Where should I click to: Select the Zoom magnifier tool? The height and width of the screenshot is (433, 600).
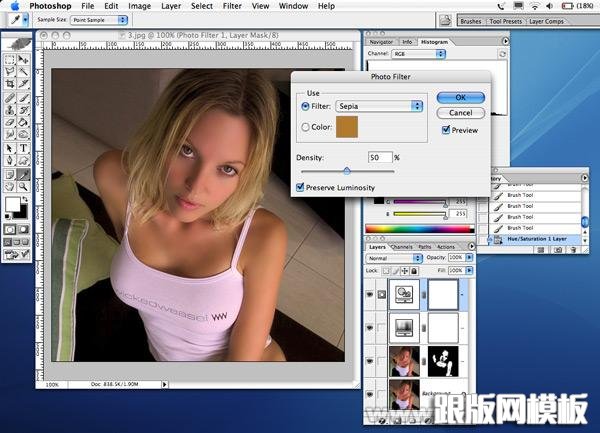point(23,187)
